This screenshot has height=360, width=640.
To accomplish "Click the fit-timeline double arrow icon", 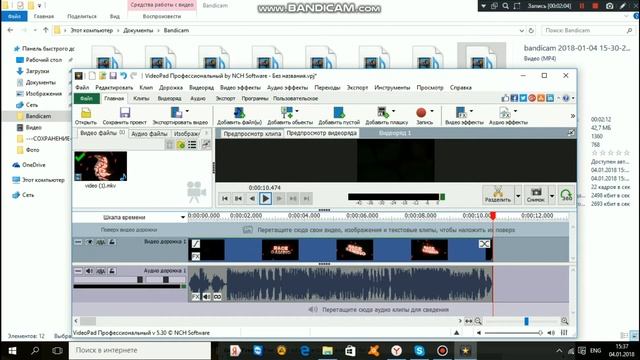I will coord(469,321).
